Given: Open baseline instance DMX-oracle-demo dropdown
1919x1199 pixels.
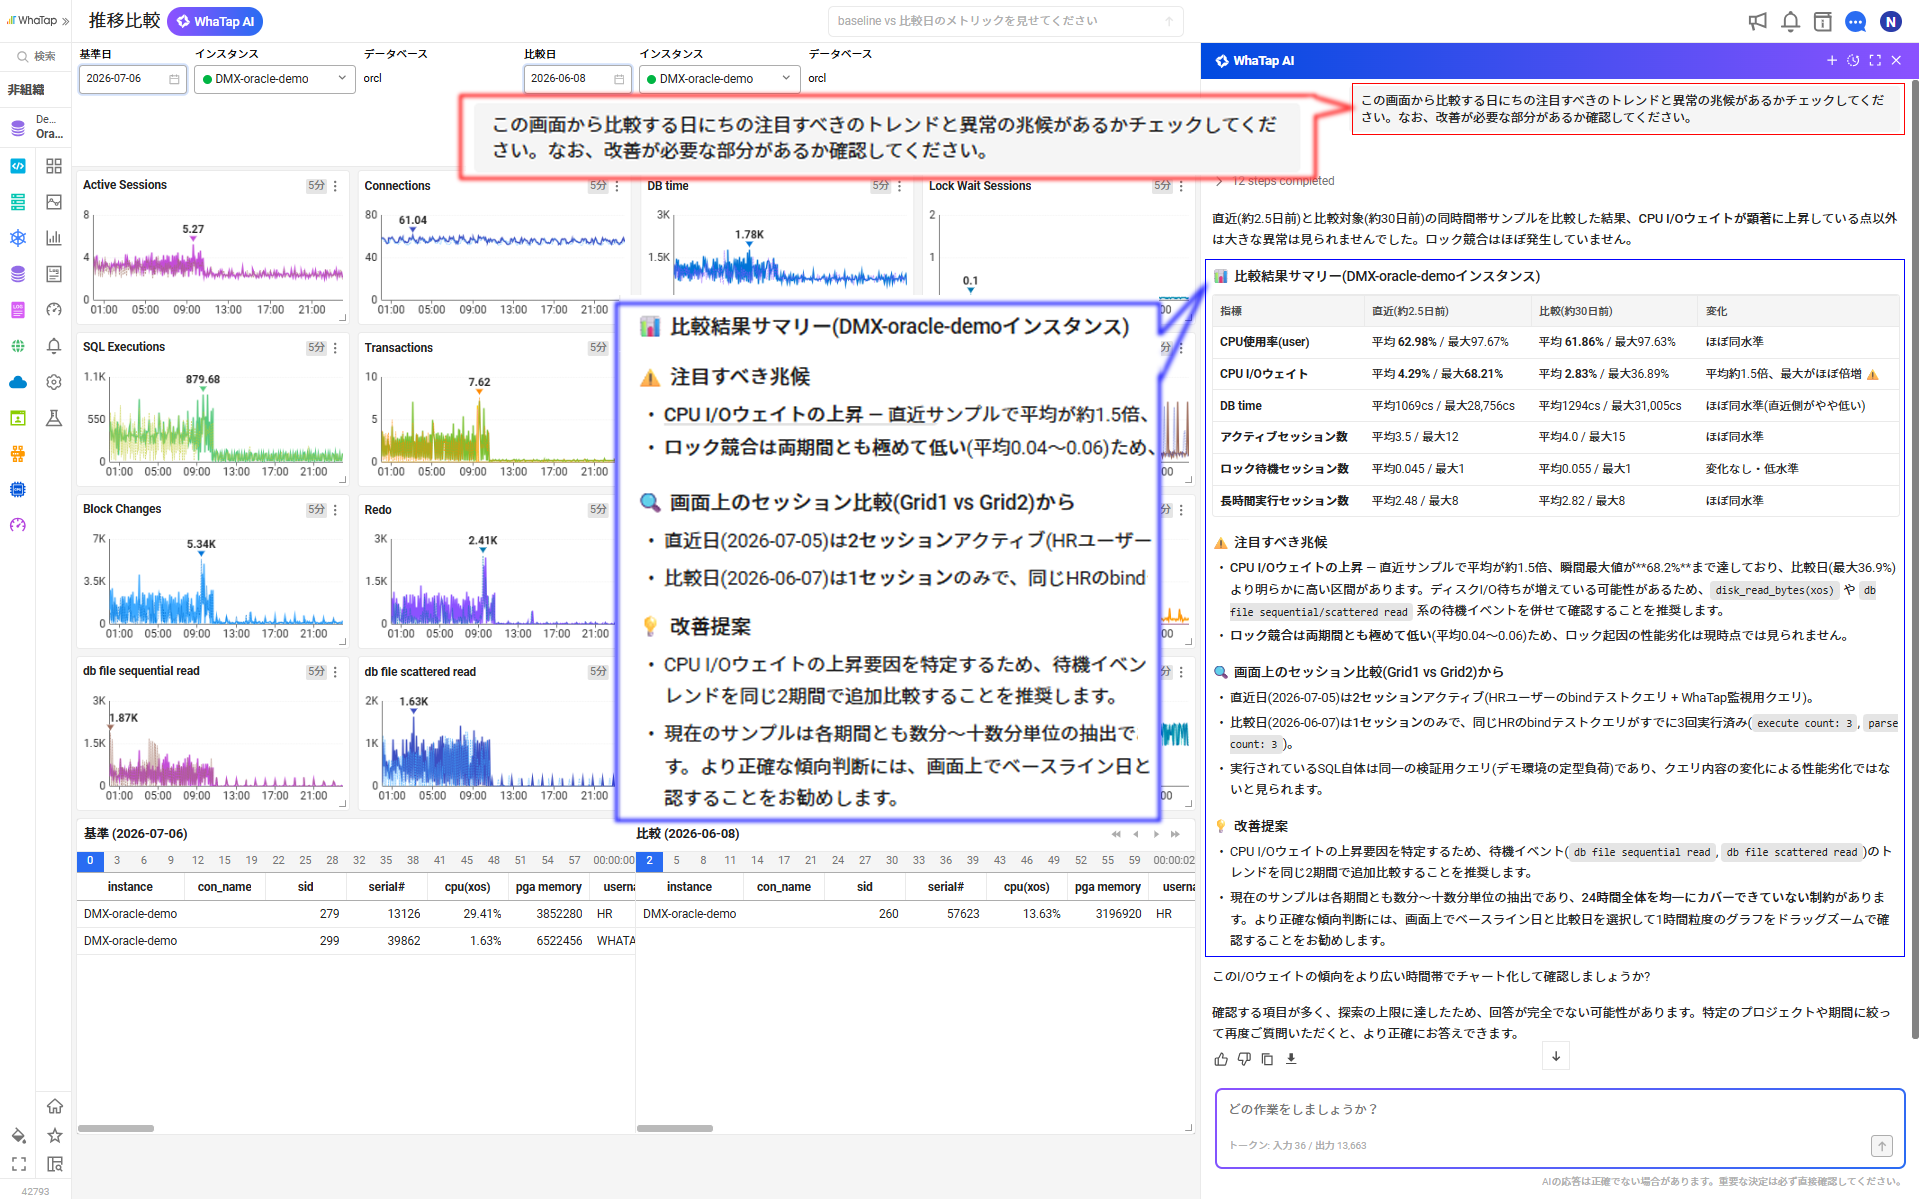Looking at the screenshot, I should pyautogui.click(x=275, y=79).
